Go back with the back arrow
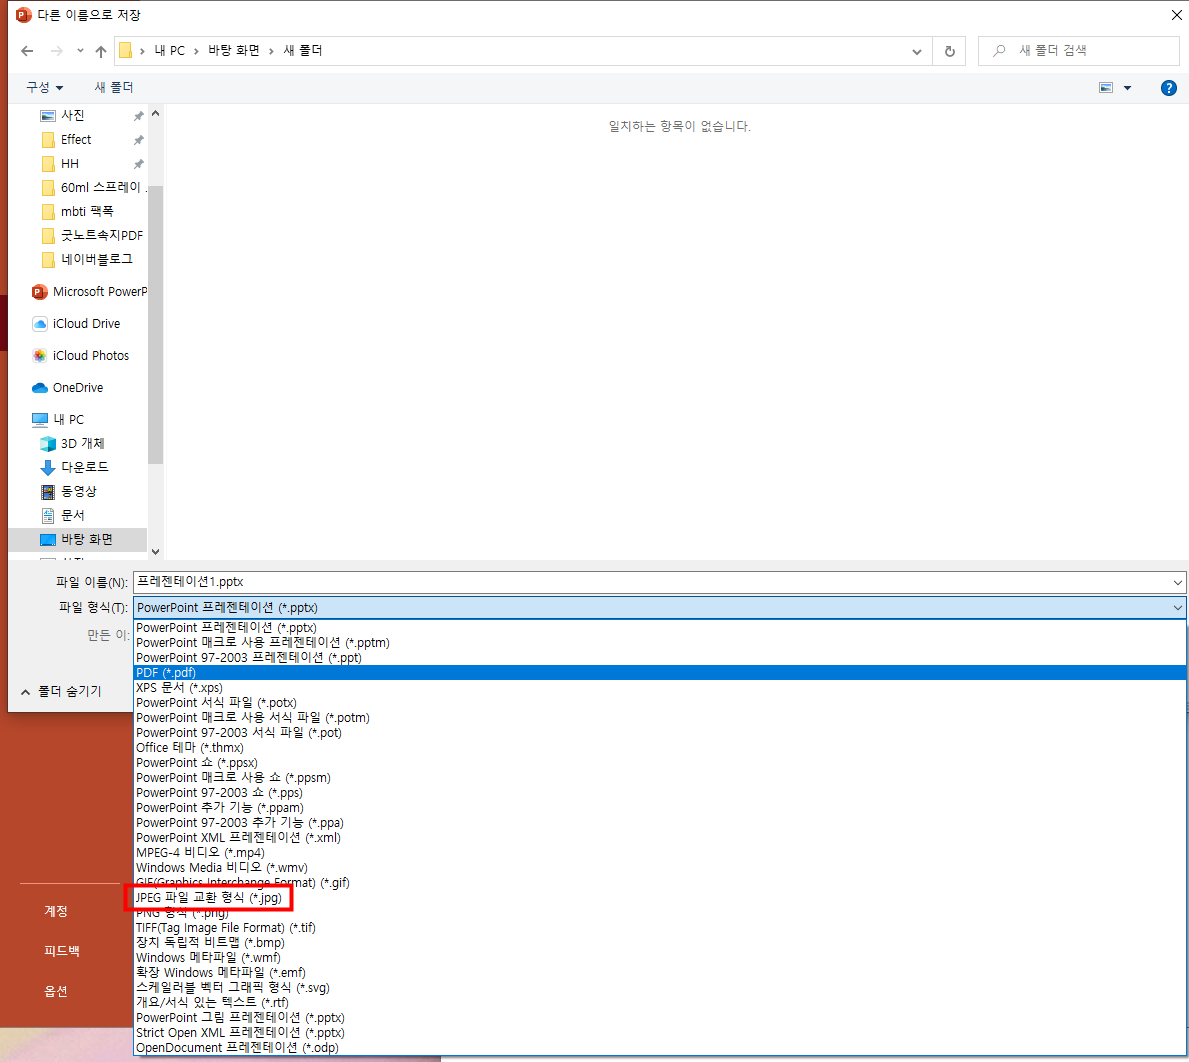The width and height of the screenshot is (1189, 1062). 27,51
